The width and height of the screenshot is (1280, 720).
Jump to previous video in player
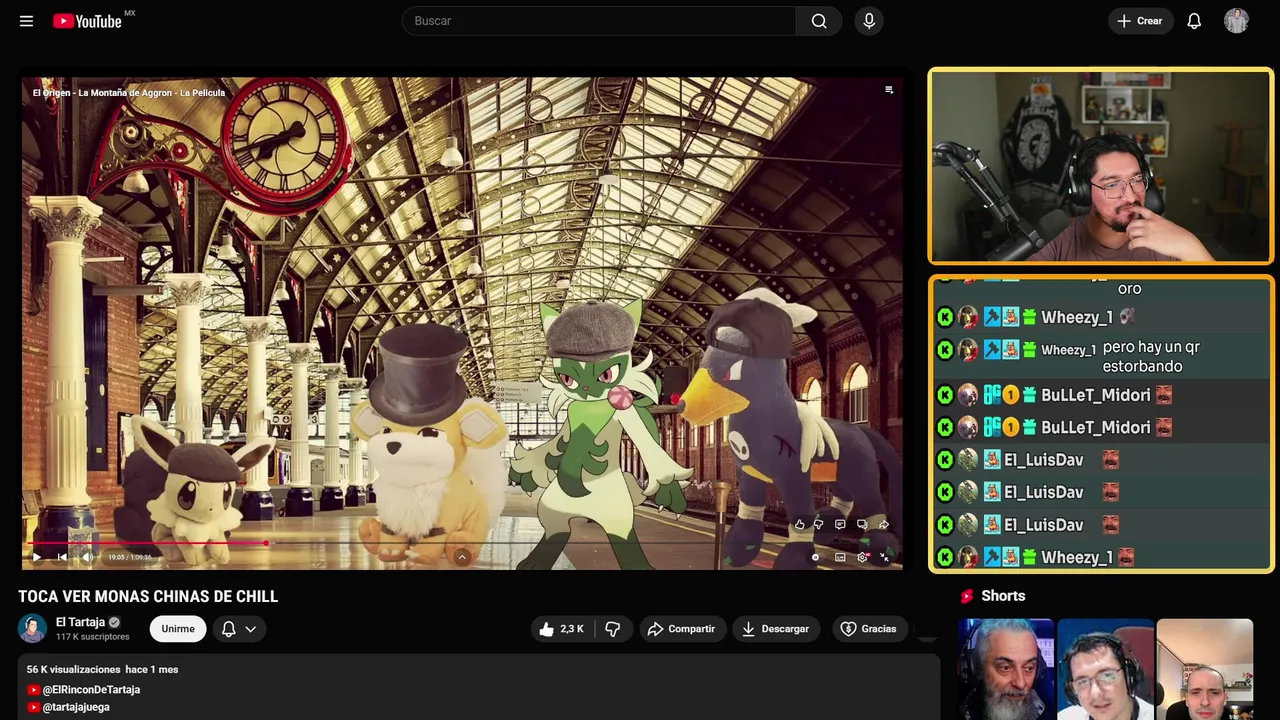(x=62, y=557)
